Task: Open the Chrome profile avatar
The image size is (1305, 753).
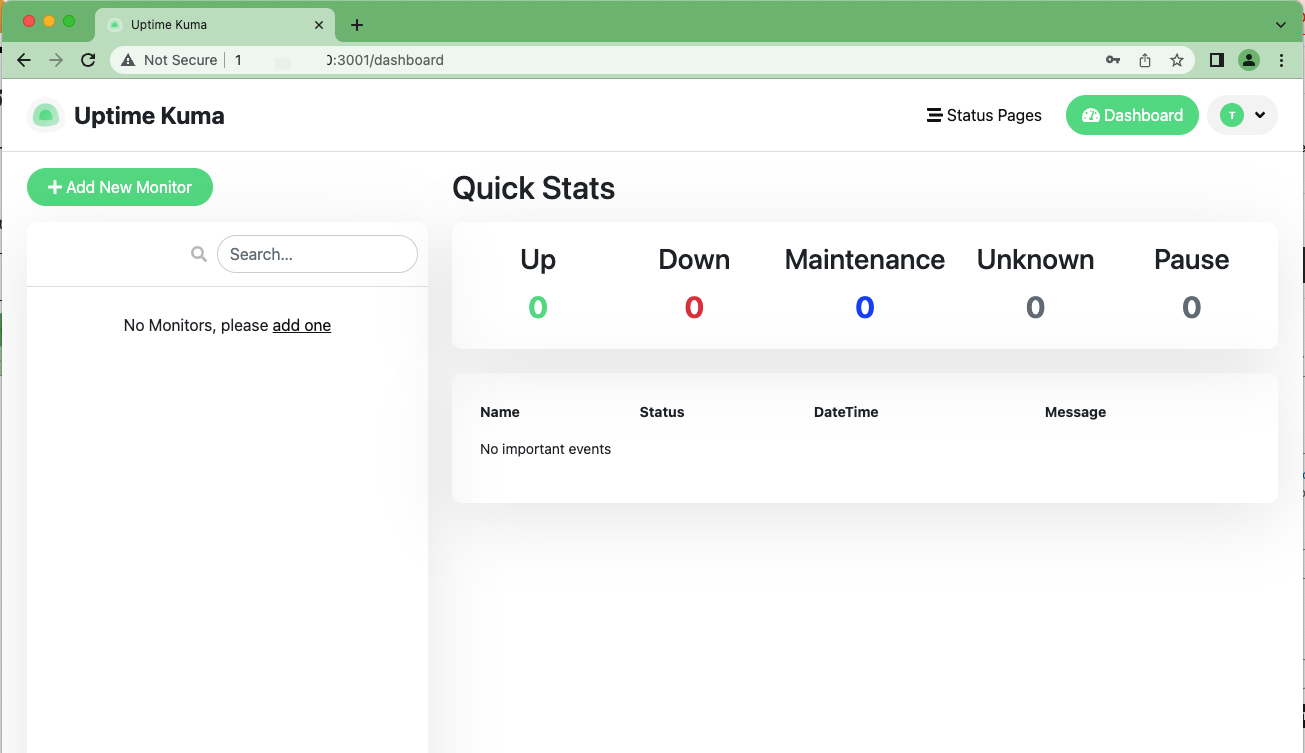Action: click(x=1249, y=60)
